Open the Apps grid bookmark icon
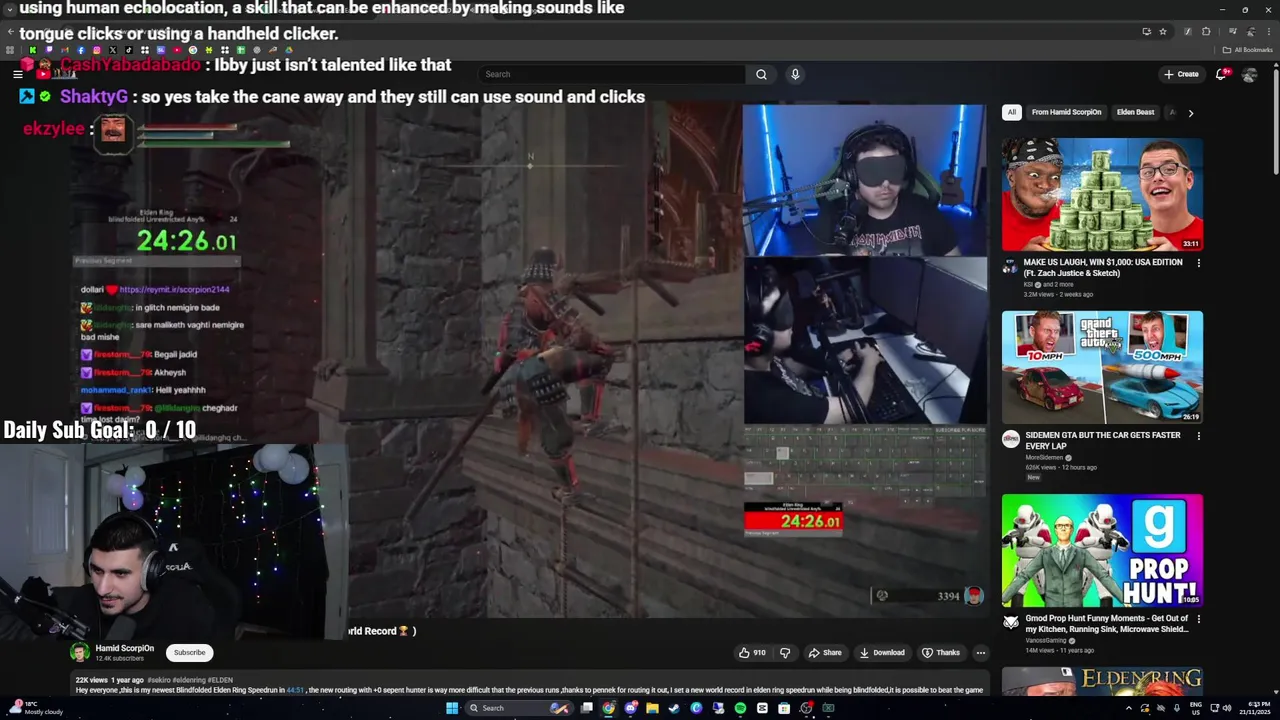 point(10,50)
